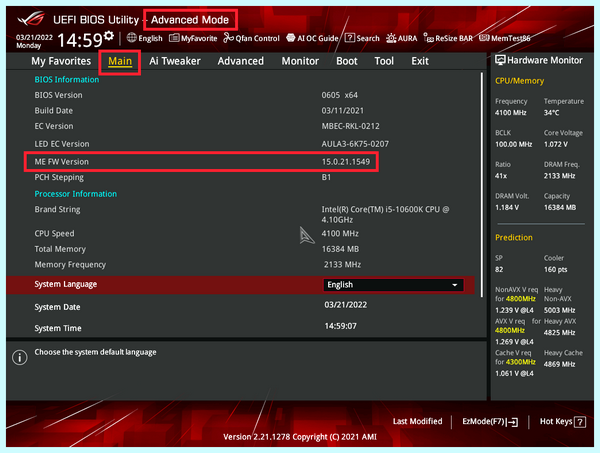Image resolution: width=600 pixels, height=453 pixels.
Task: Click the Processor Information heading
Action: coord(75,194)
